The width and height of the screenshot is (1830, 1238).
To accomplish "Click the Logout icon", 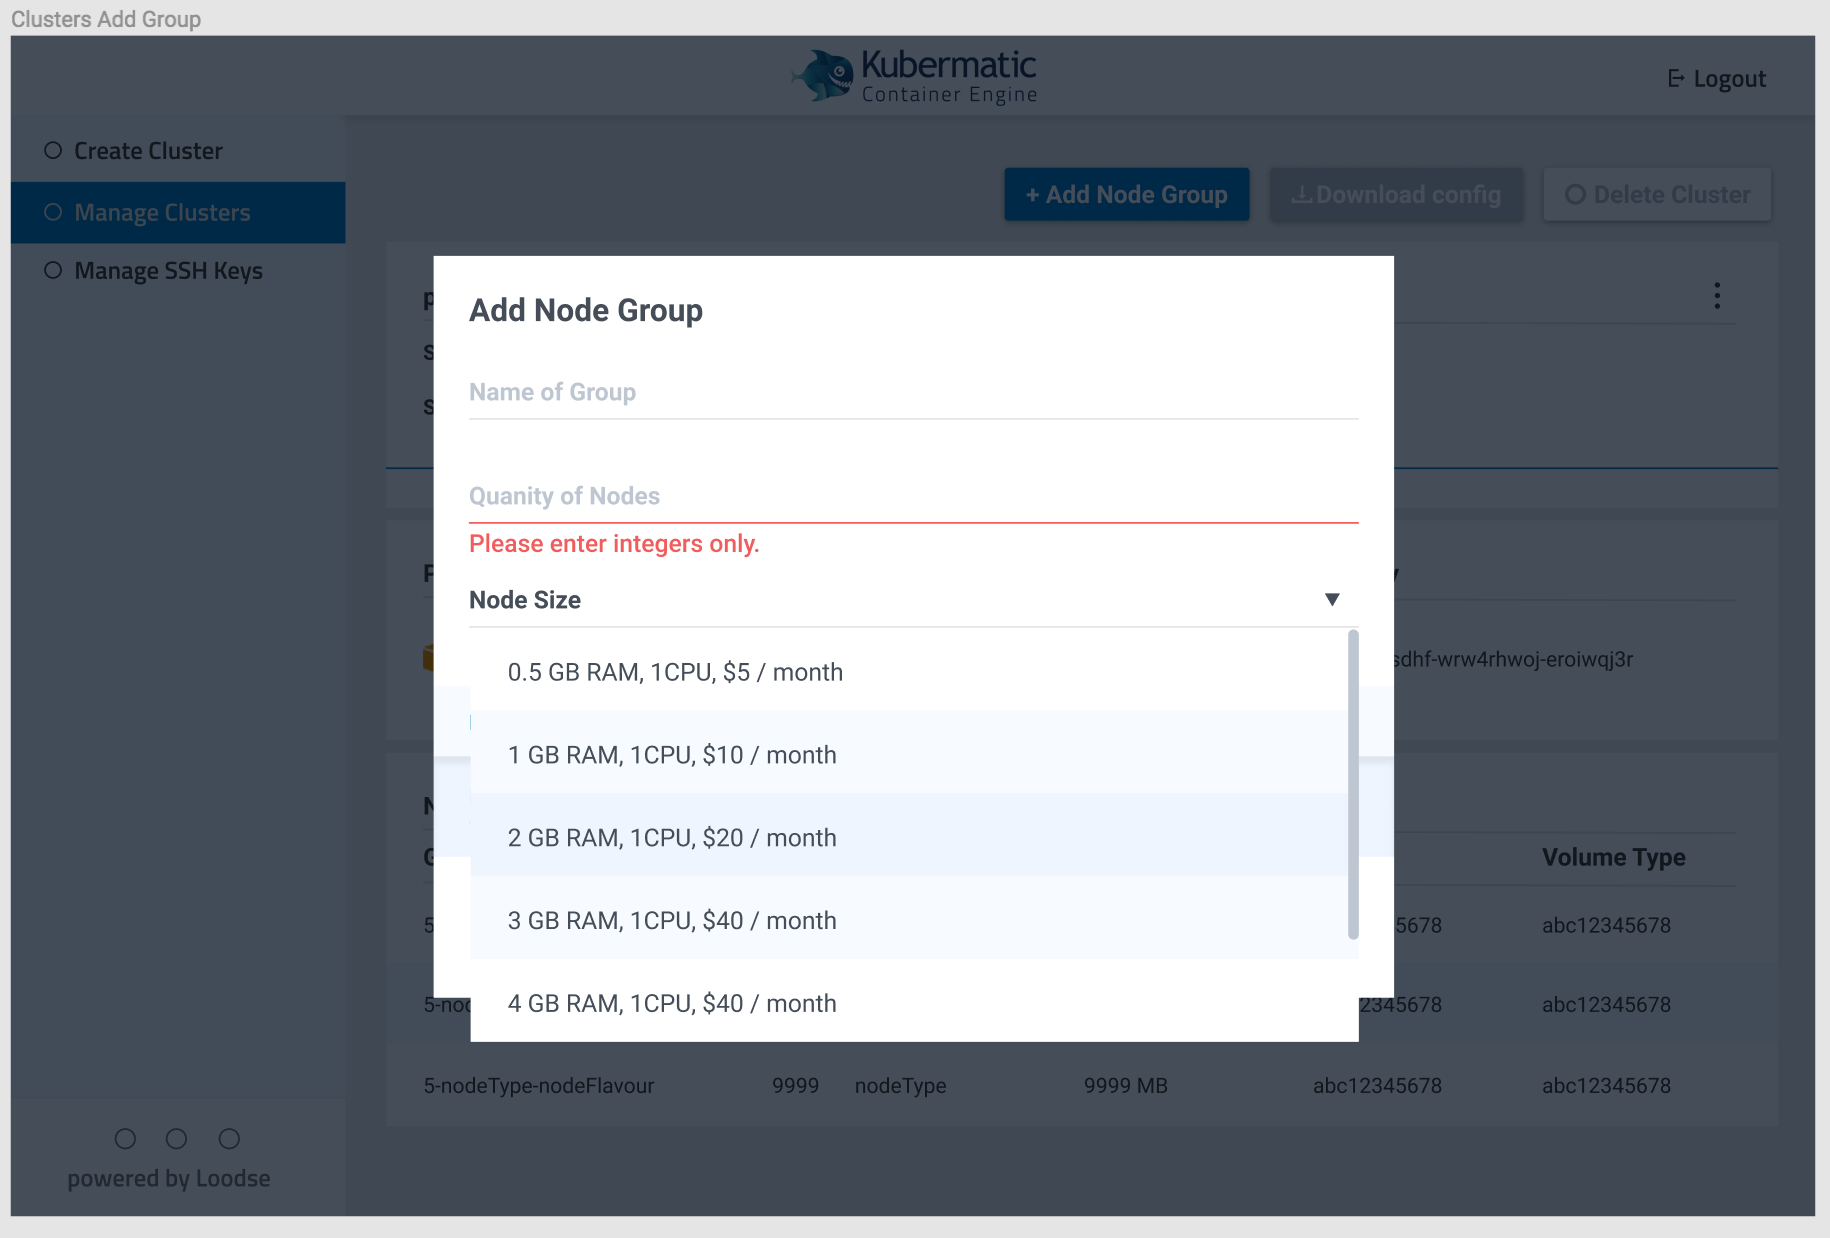I will pos(1676,78).
